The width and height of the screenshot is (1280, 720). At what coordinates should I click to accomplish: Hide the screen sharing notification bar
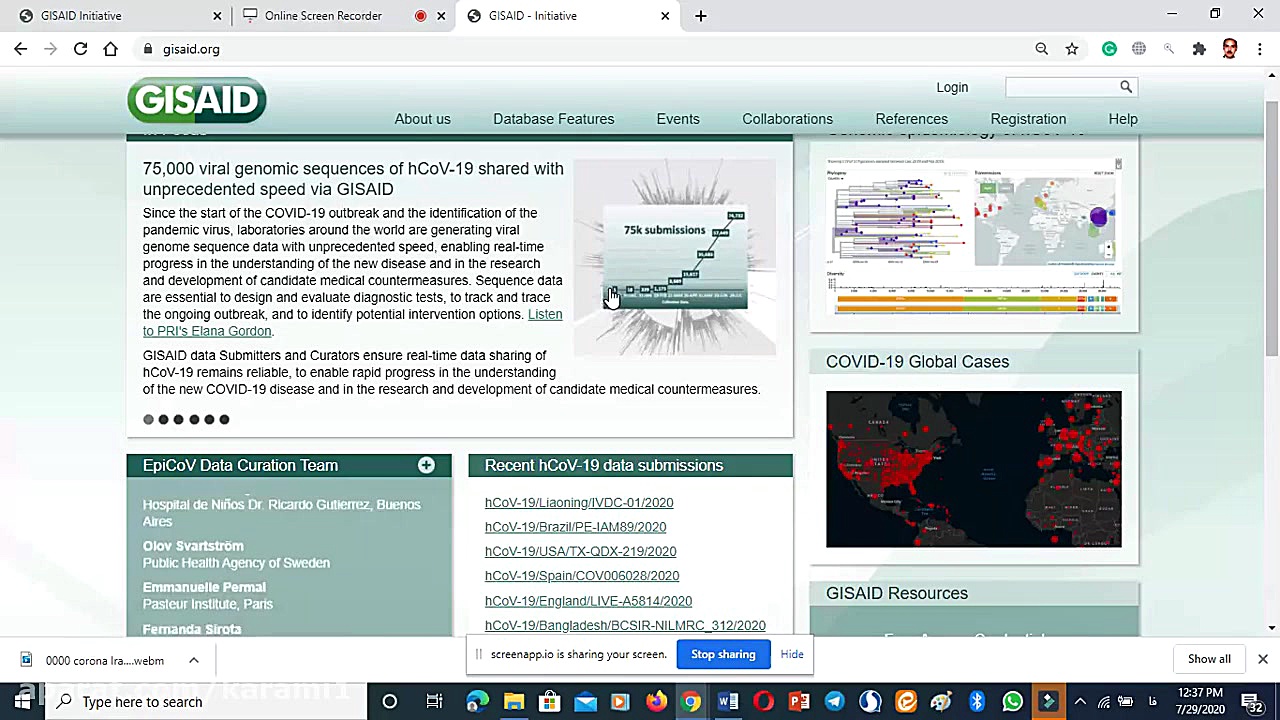(x=792, y=654)
